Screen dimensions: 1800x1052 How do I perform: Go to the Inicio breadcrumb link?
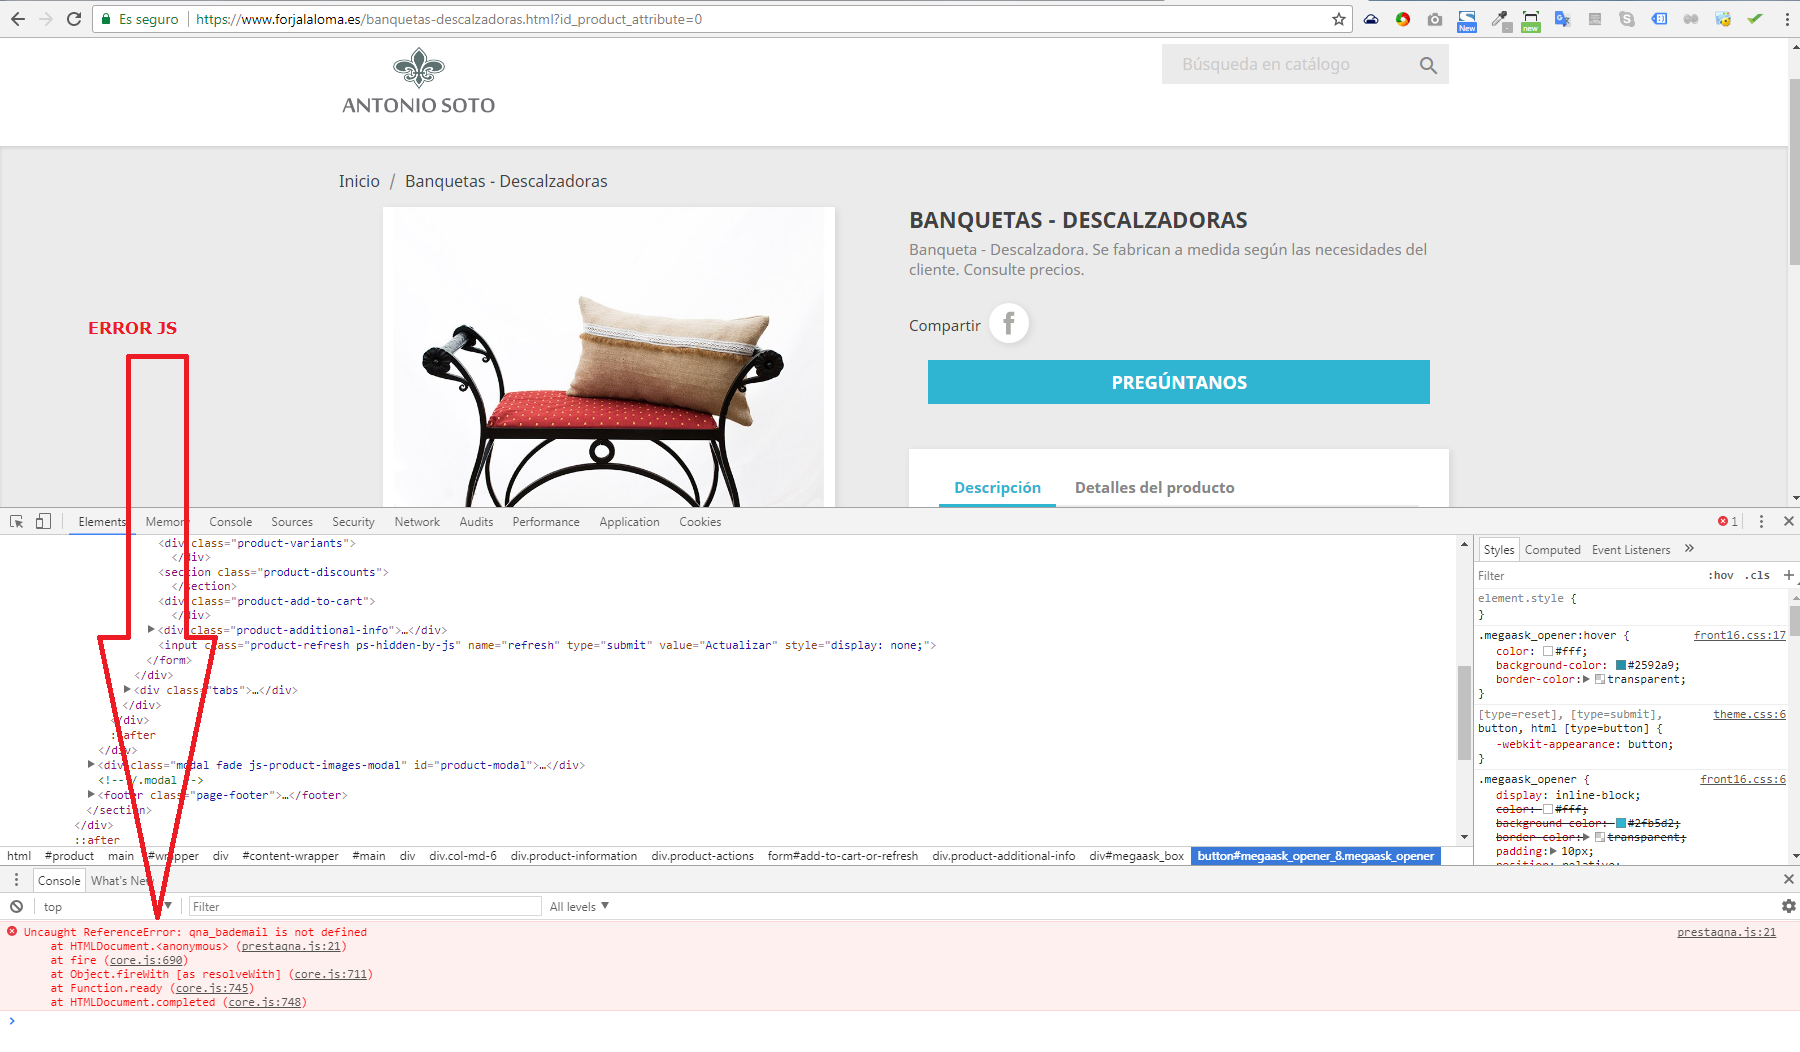pos(359,181)
